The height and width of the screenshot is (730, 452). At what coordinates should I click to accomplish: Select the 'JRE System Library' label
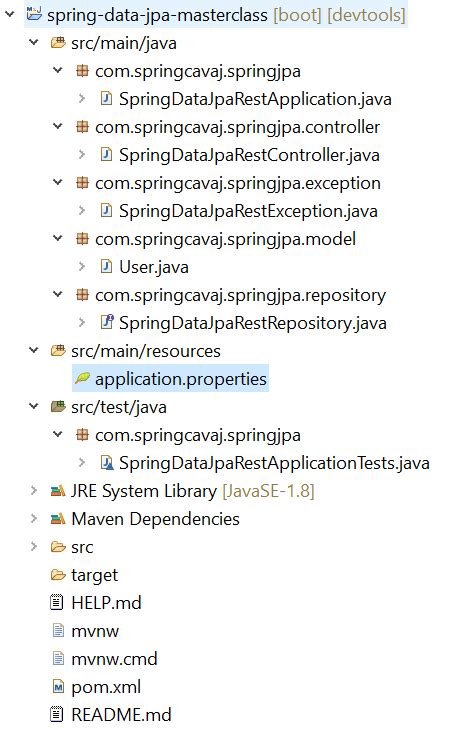pos(144,491)
